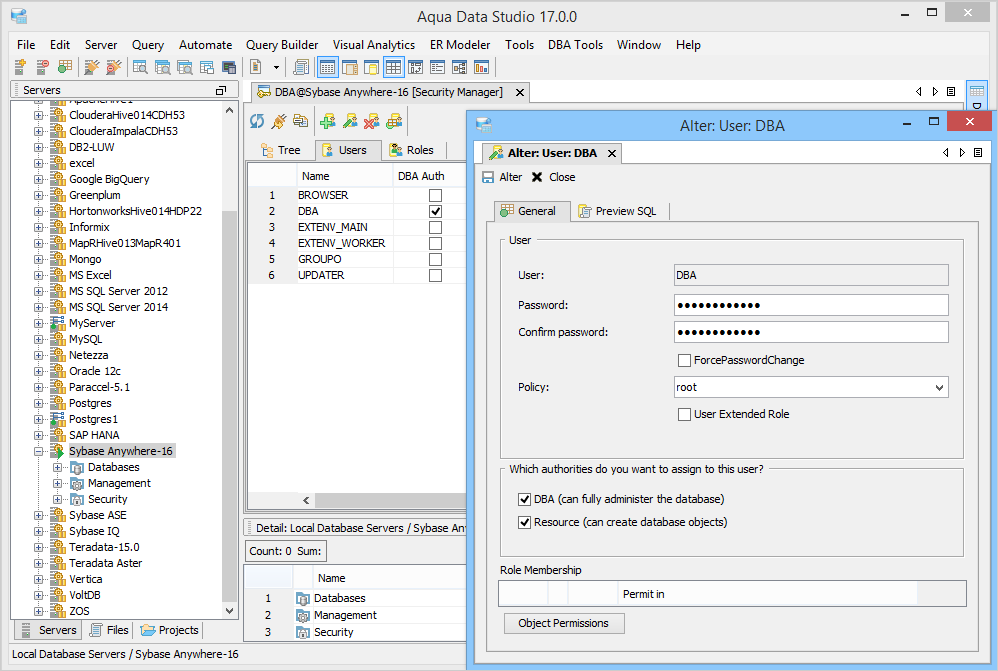Open the Policy dropdown showing root
Viewport: 998px width, 671px height.
click(x=811, y=387)
